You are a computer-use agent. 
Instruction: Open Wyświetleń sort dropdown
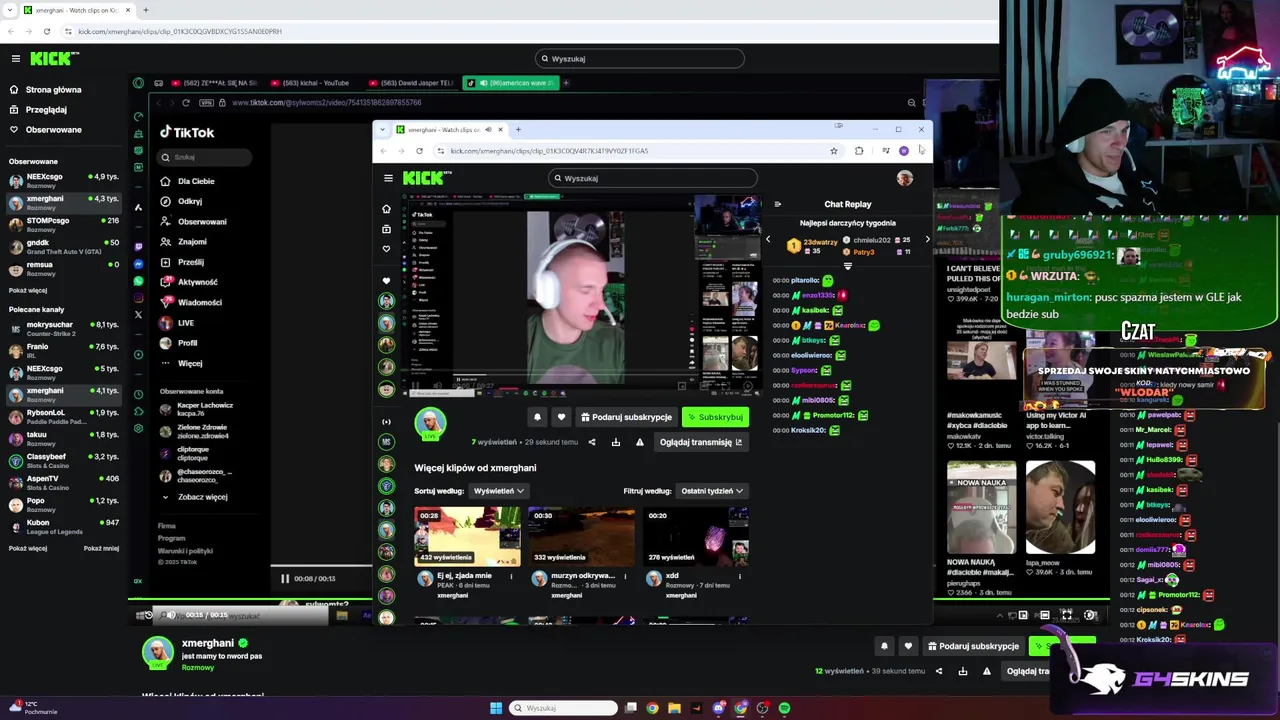click(x=498, y=491)
